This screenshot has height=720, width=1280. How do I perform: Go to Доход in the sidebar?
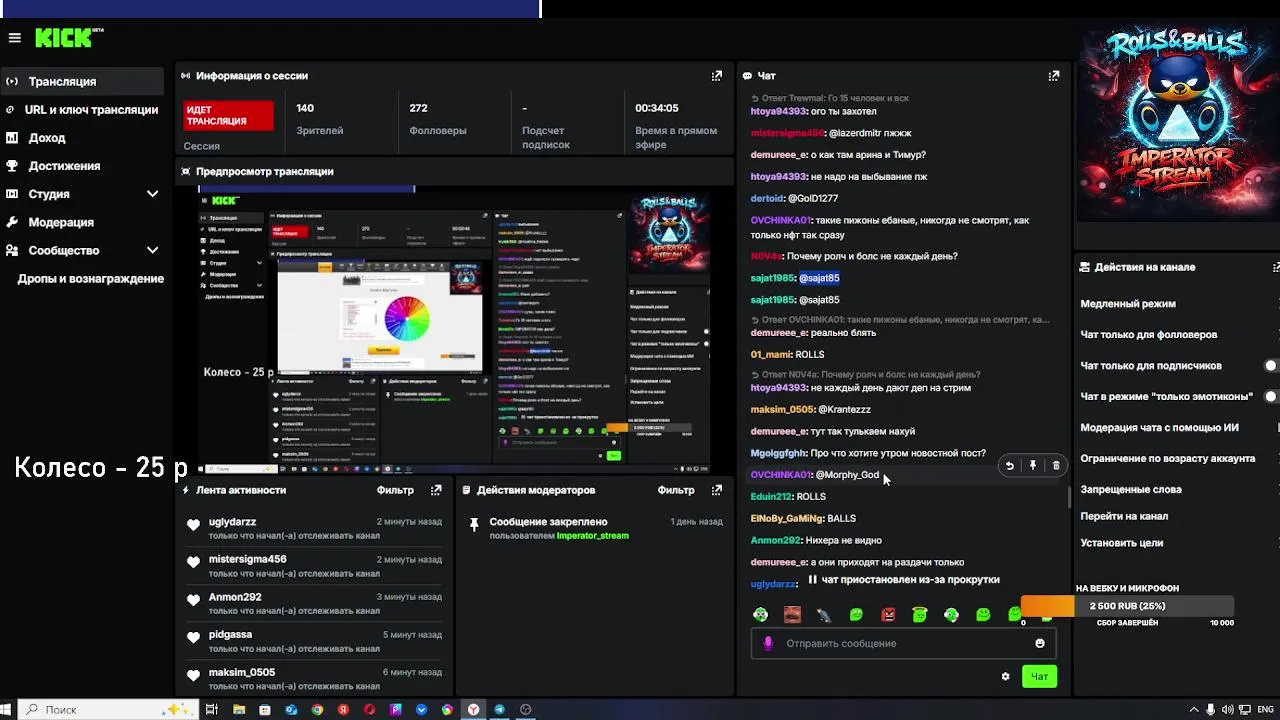pos(82,138)
